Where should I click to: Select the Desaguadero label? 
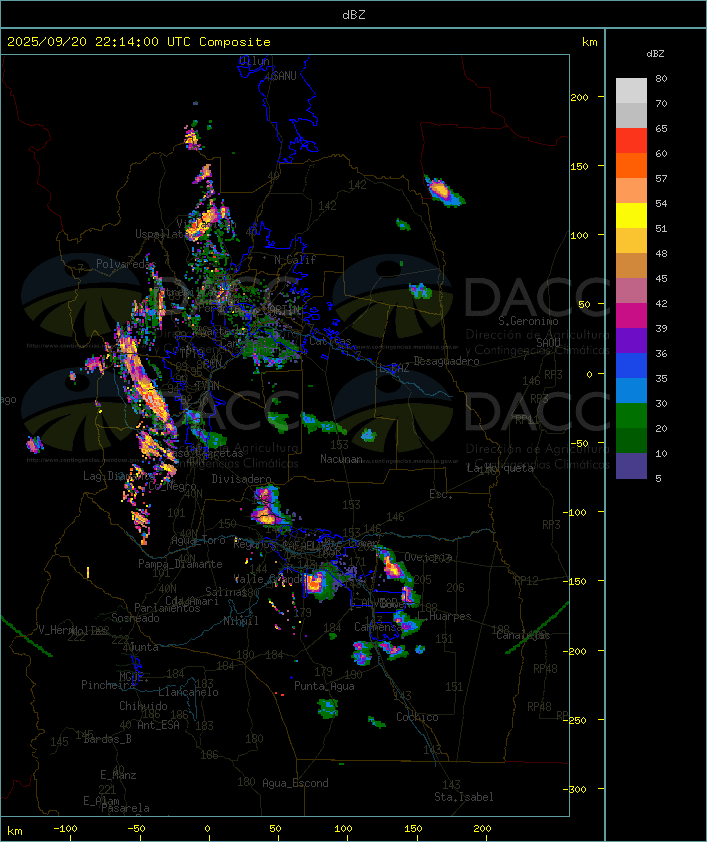click(447, 361)
